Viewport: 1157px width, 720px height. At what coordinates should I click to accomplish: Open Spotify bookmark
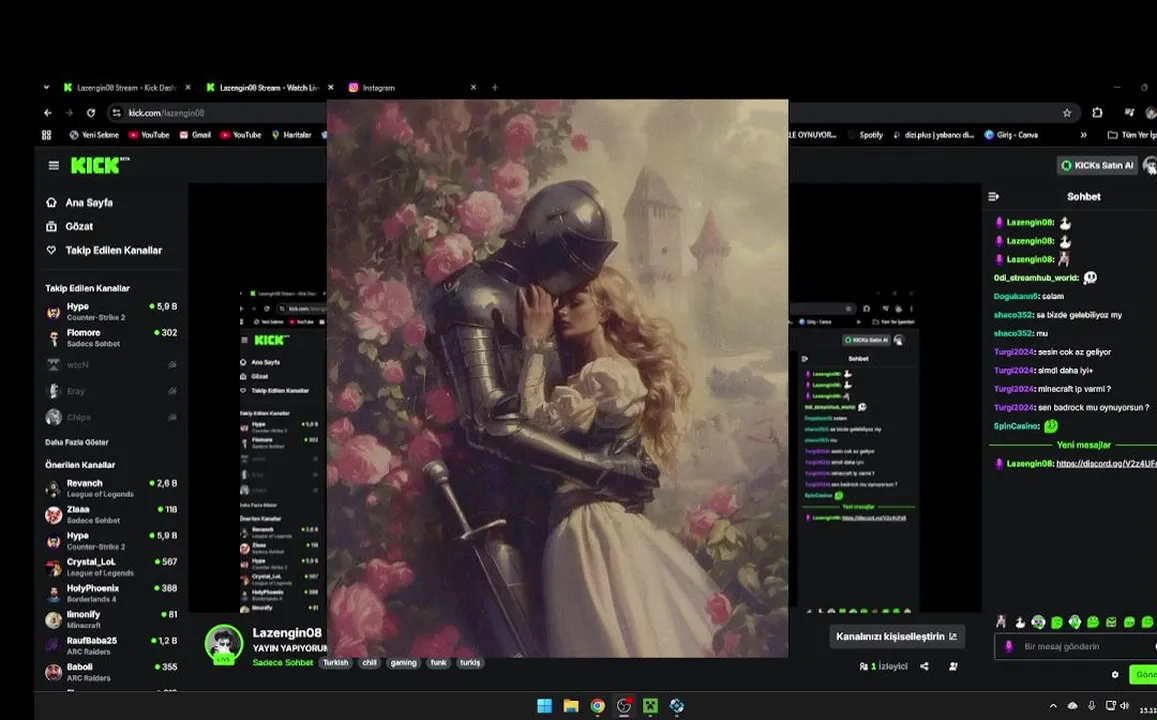(866, 135)
